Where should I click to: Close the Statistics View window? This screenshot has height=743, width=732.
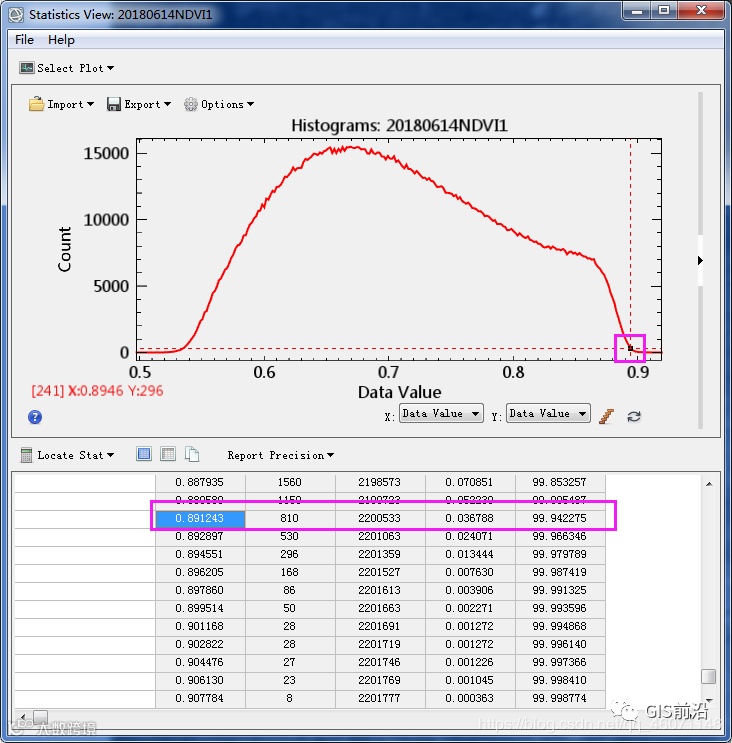701,10
